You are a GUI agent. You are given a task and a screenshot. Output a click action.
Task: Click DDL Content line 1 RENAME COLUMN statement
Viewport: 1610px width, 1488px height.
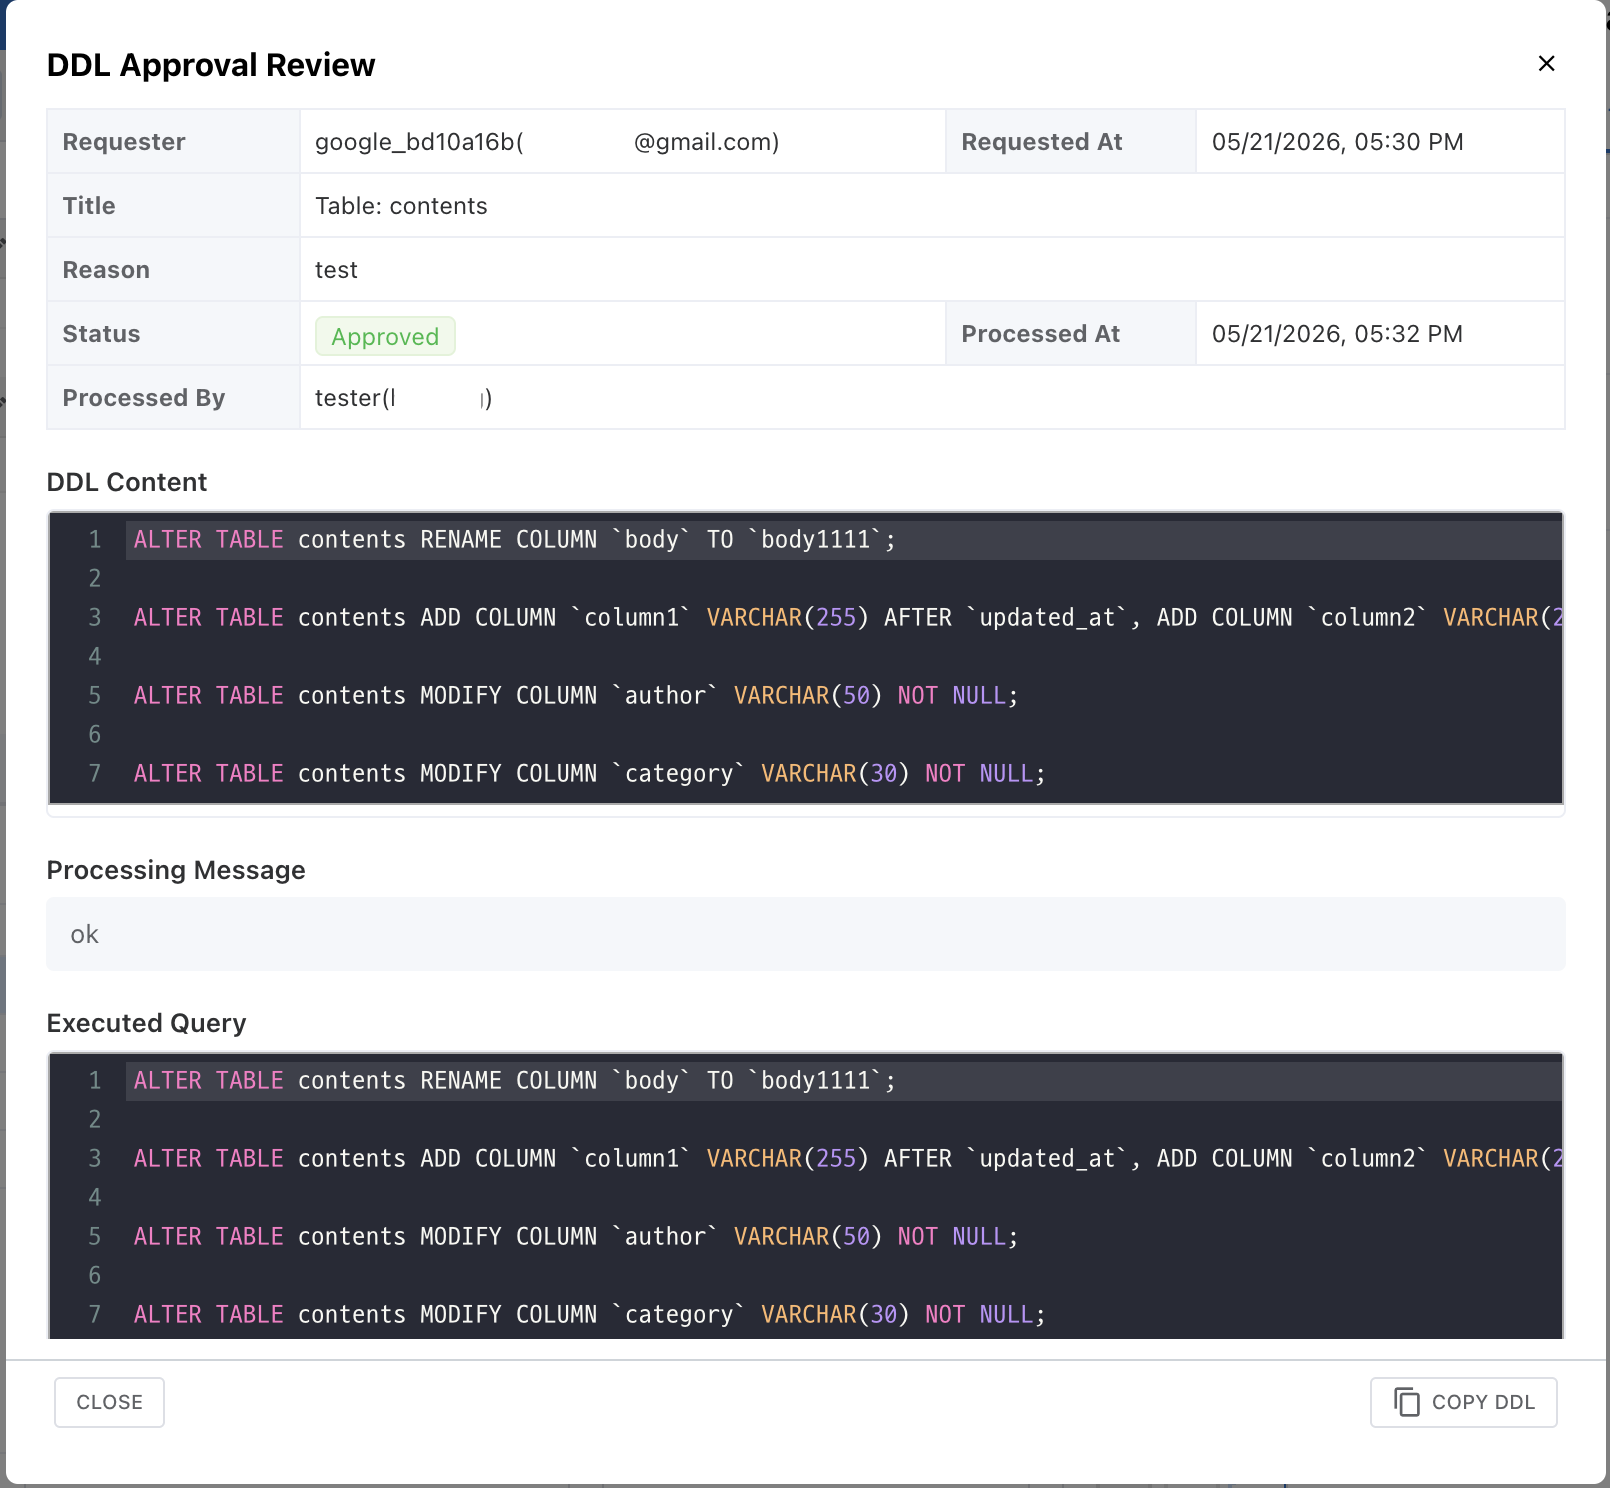click(x=514, y=540)
